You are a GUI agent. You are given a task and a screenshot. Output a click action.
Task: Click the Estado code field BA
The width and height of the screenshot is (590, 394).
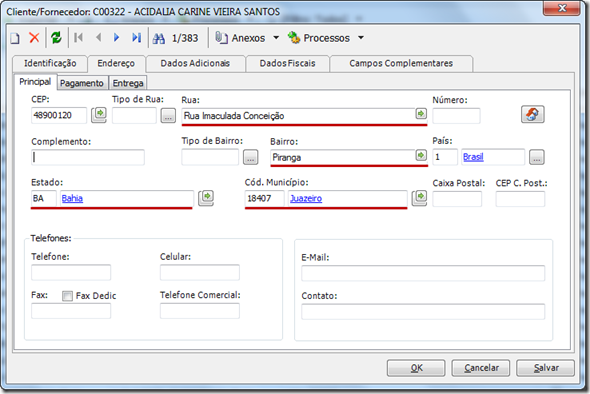pos(44,198)
